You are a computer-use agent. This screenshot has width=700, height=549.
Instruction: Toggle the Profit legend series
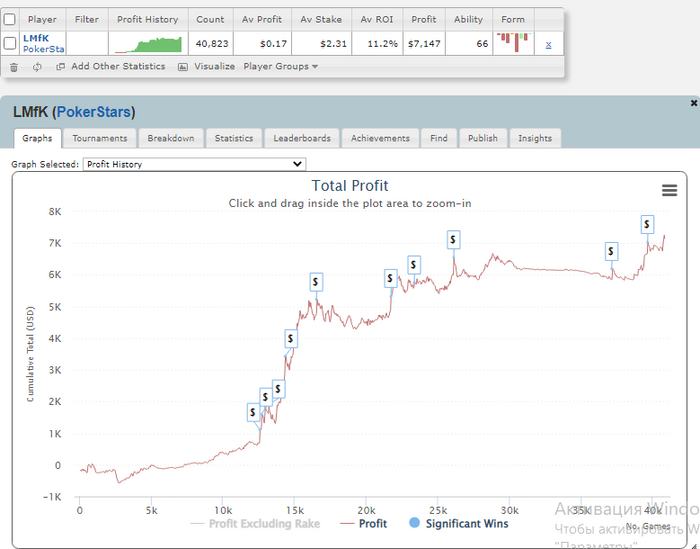pos(364,524)
